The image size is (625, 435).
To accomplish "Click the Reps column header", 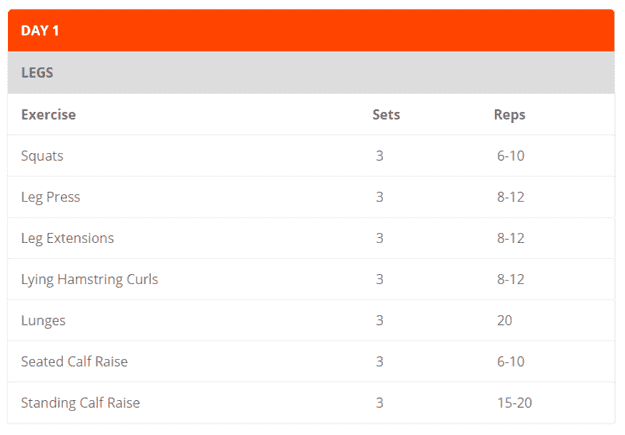I will pyautogui.click(x=509, y=115).
